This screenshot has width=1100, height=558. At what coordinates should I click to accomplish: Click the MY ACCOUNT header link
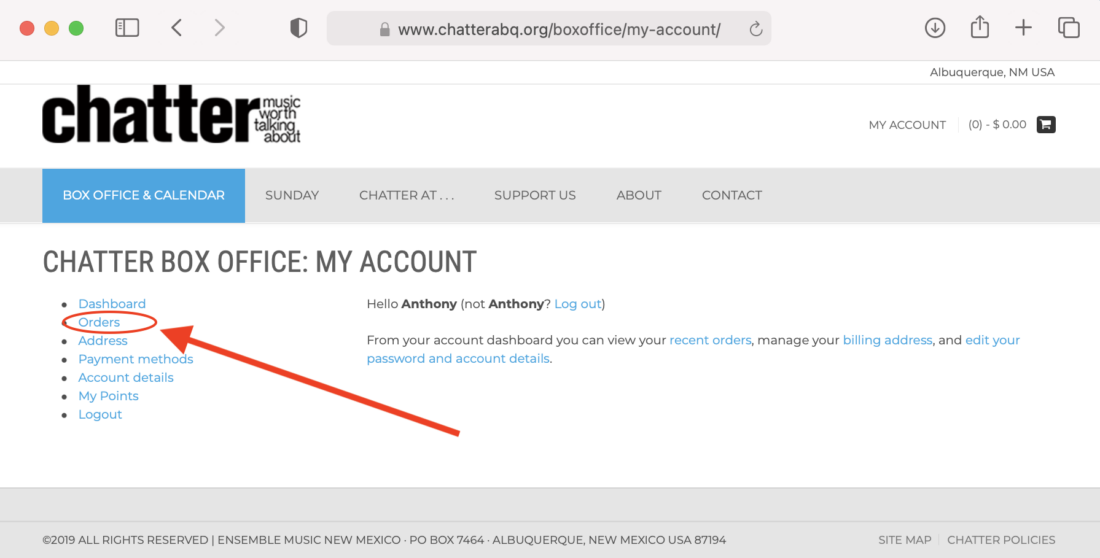pyautogui.click(x=907, y=125)
